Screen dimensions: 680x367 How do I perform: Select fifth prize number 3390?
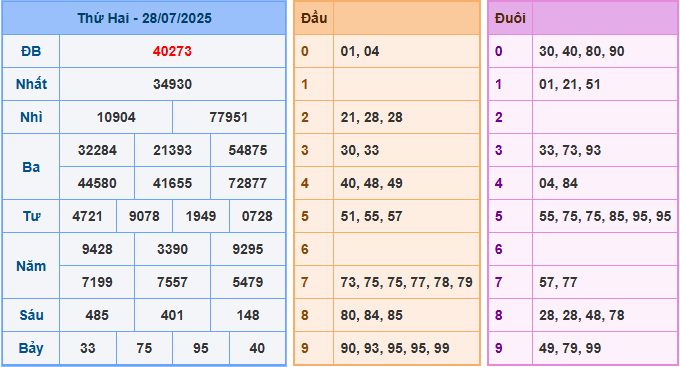click(172, 249)
